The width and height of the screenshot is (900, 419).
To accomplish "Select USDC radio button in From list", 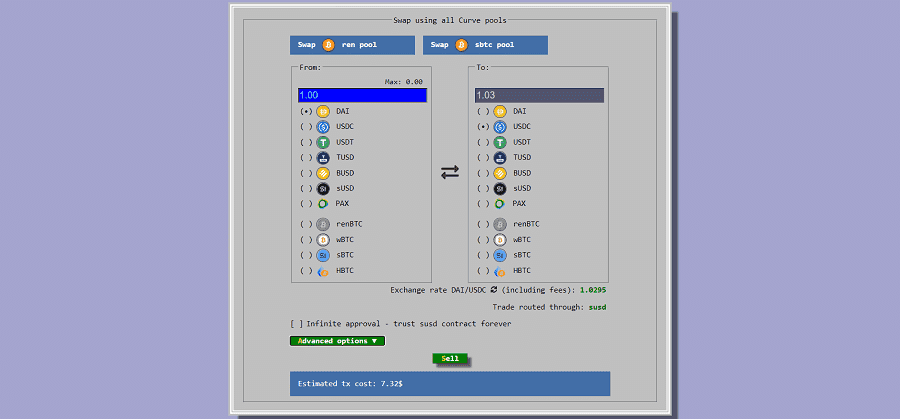I will 306,127.
